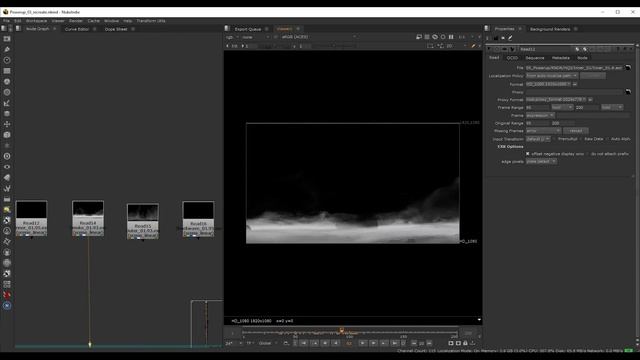This screenshot has width=640, height=360.
Task: Select the Read16 node thumbnail
Action: click(x=198, y=211)
